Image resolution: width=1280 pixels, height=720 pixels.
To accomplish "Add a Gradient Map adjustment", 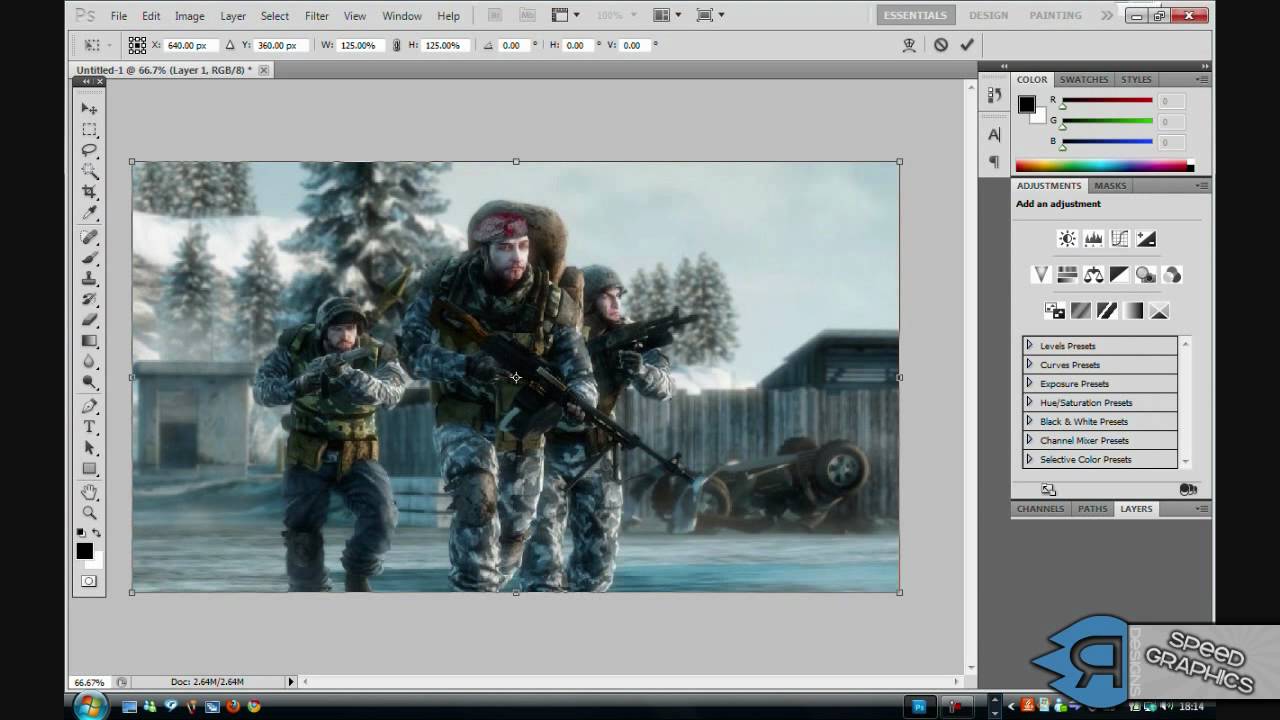I will pos(1133,311).
